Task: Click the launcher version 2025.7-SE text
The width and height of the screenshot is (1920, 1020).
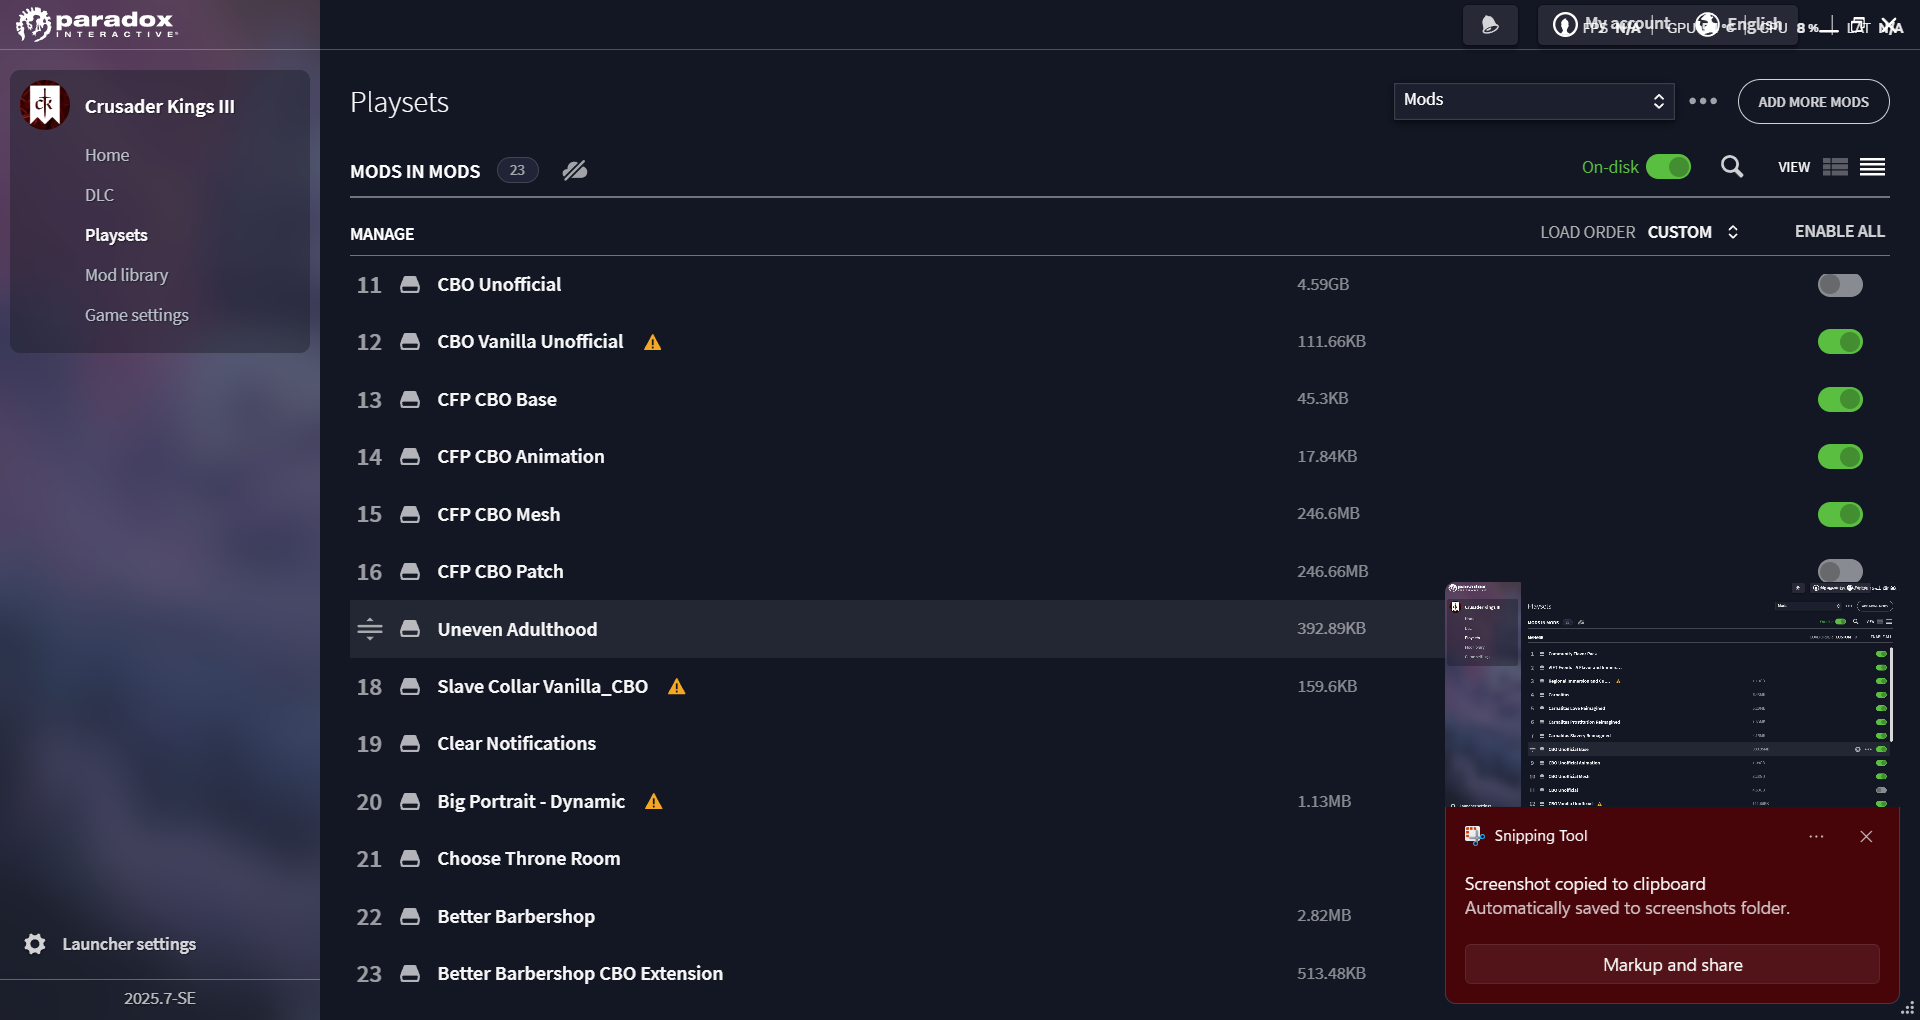Action: tap(160, 998)
